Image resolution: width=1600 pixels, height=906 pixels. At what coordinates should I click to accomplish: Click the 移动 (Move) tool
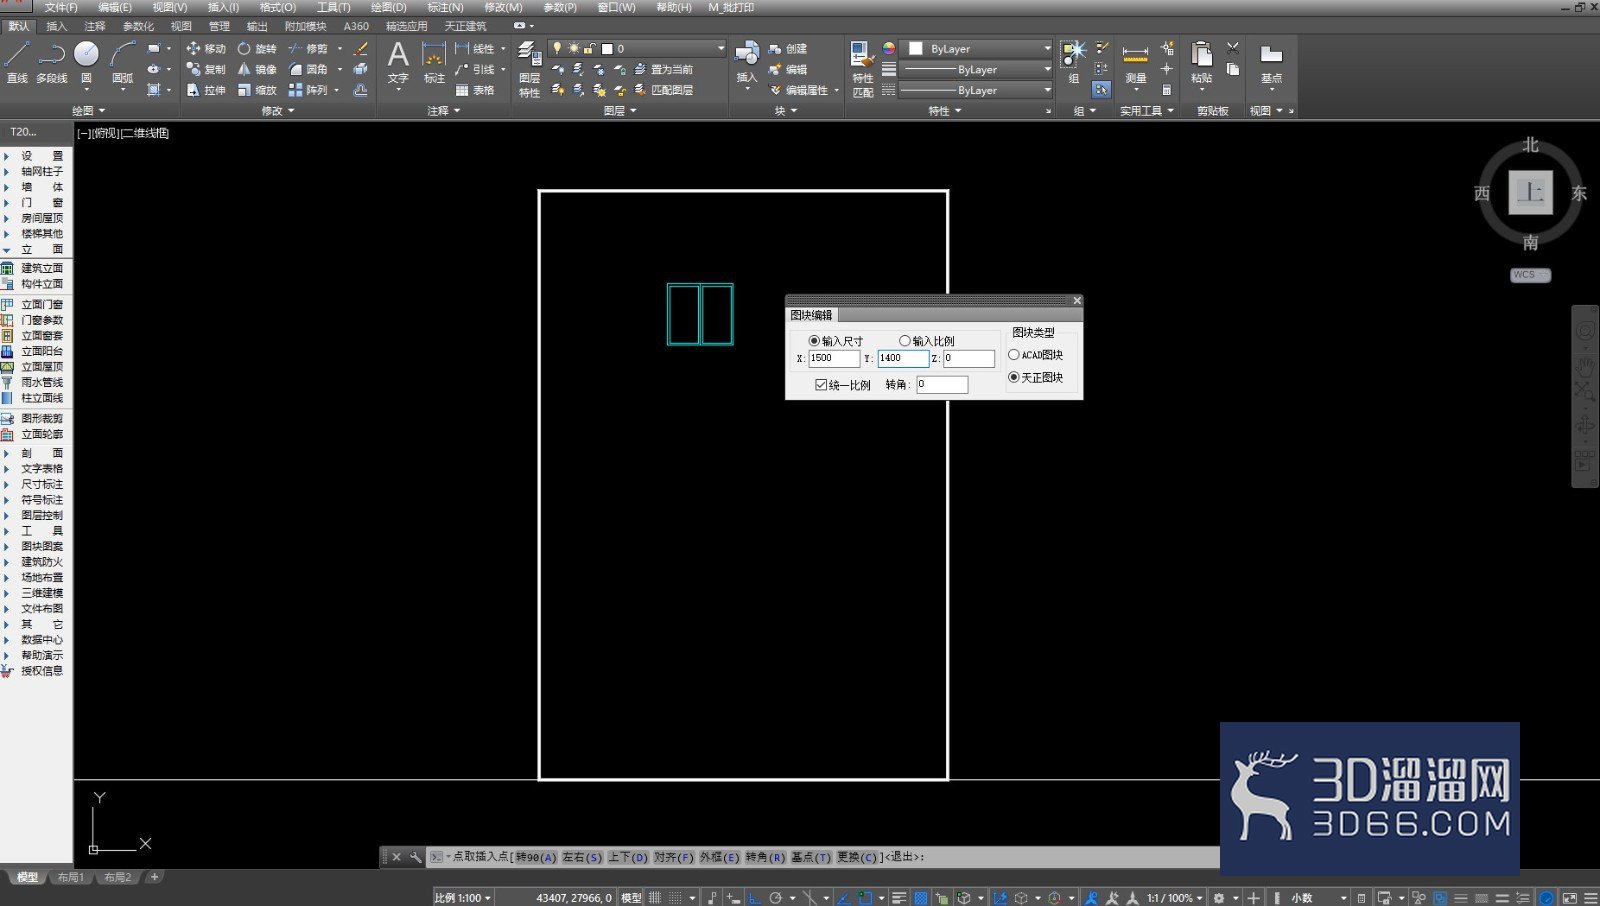click(x=206, y=48)
